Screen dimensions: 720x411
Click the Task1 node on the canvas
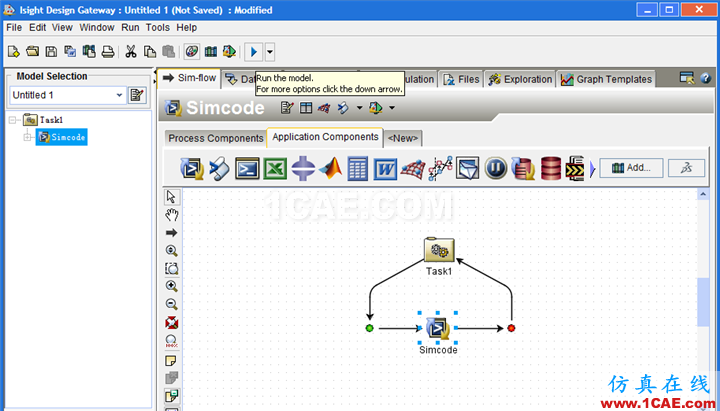(439, 250)
